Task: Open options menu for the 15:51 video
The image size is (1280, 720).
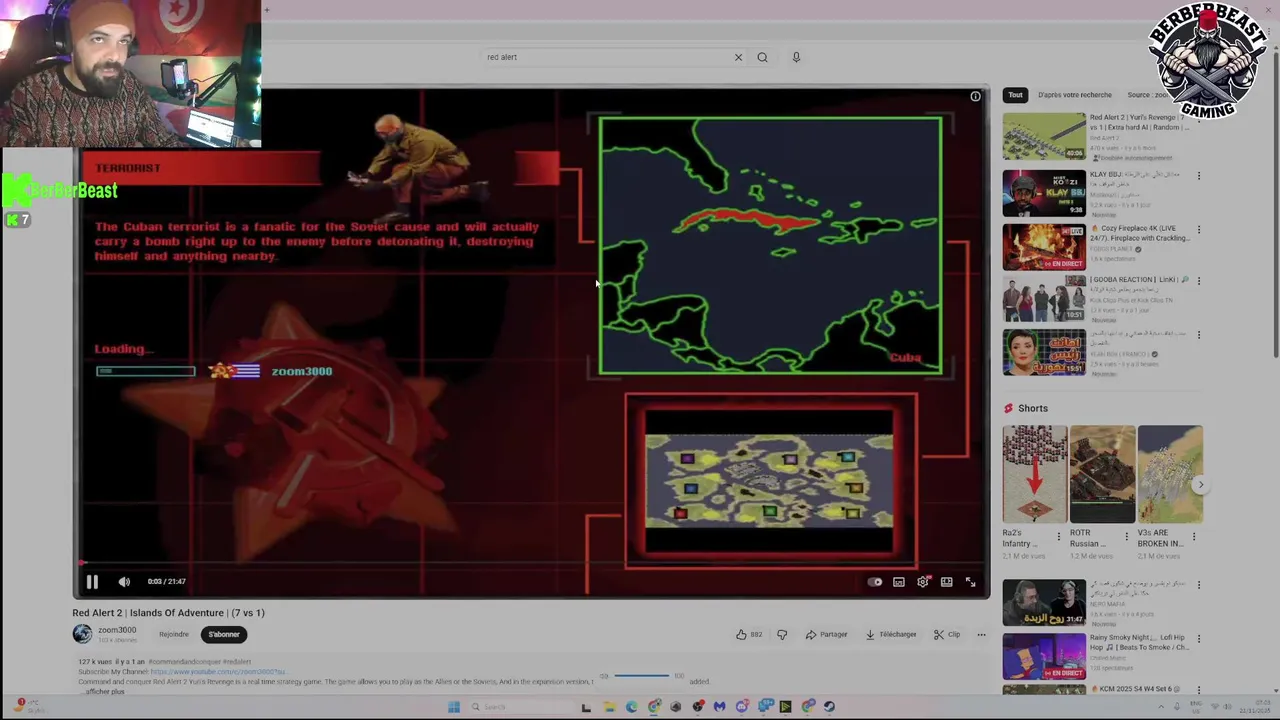Action: (1199, 335)
